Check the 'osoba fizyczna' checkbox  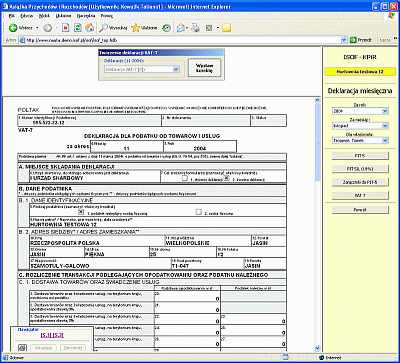tap(199, 212)
